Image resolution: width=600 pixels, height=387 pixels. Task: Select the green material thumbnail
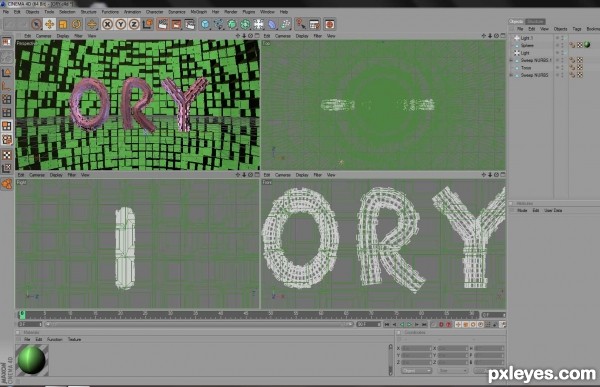[x=32, y=359]
